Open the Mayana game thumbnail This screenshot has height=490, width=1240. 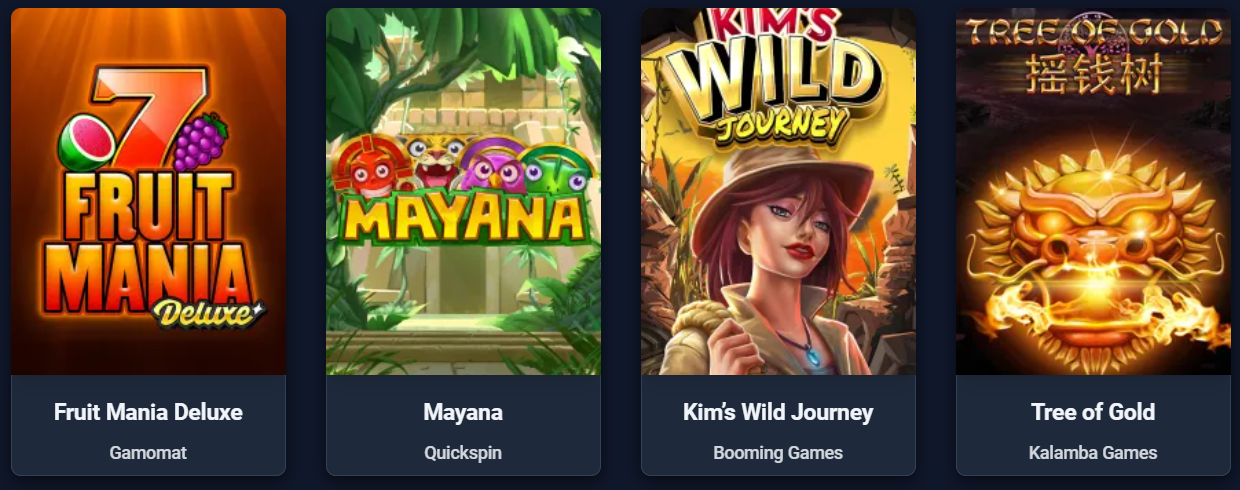pos(463,192)
